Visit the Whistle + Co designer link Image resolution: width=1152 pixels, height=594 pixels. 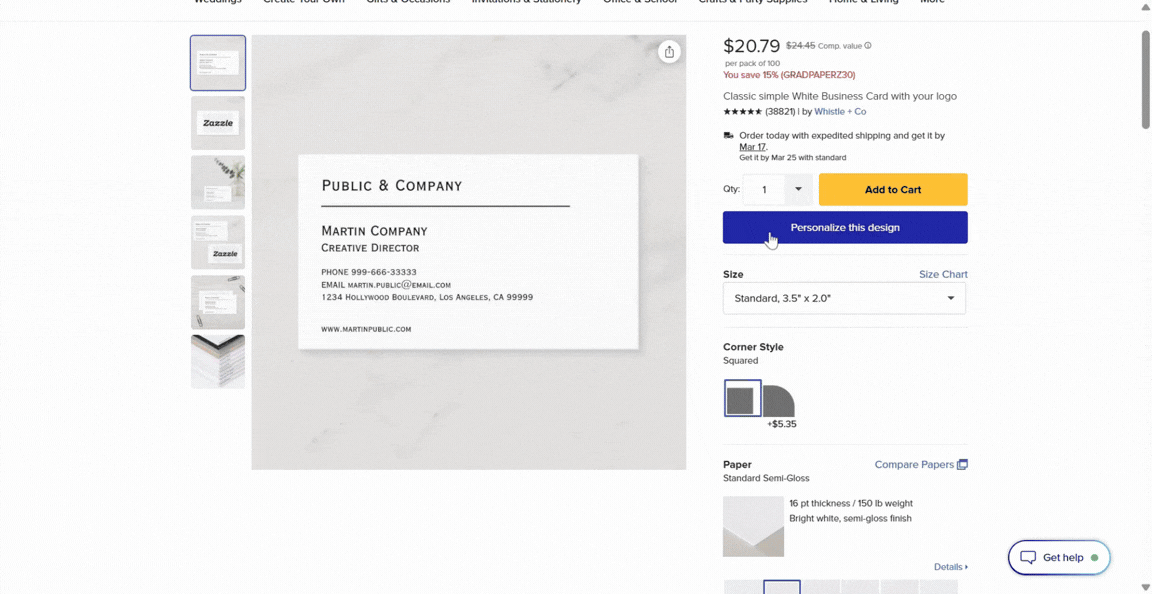point(840,112)
